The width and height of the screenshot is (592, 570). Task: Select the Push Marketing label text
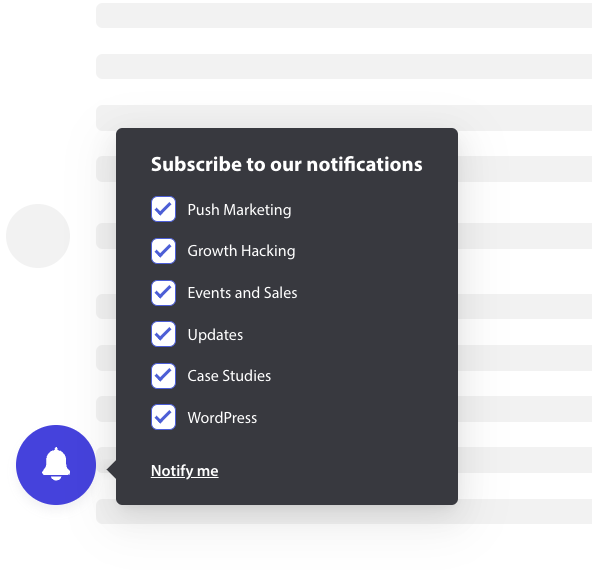(x=239, y=210)
